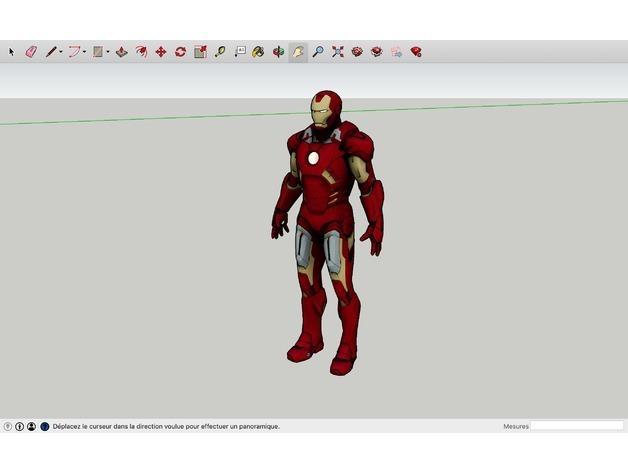
Task: Choose the Move tool with red arrows
Action: pos(160,51)
